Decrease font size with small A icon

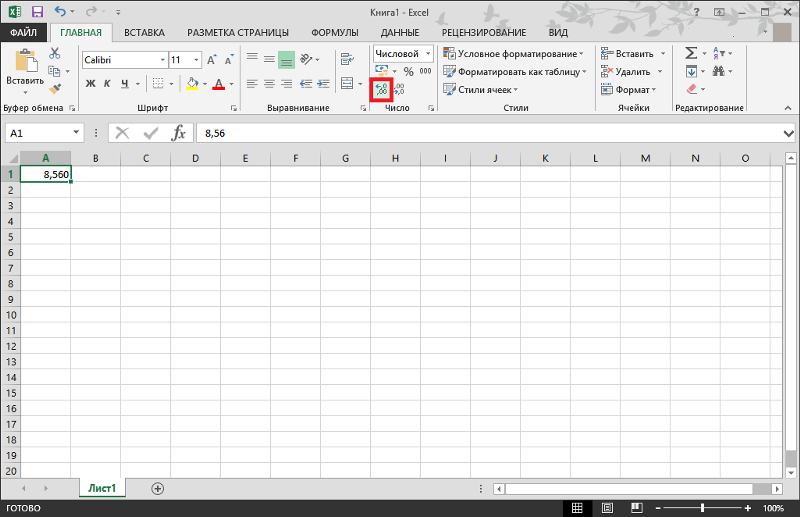tap(229, 60)
